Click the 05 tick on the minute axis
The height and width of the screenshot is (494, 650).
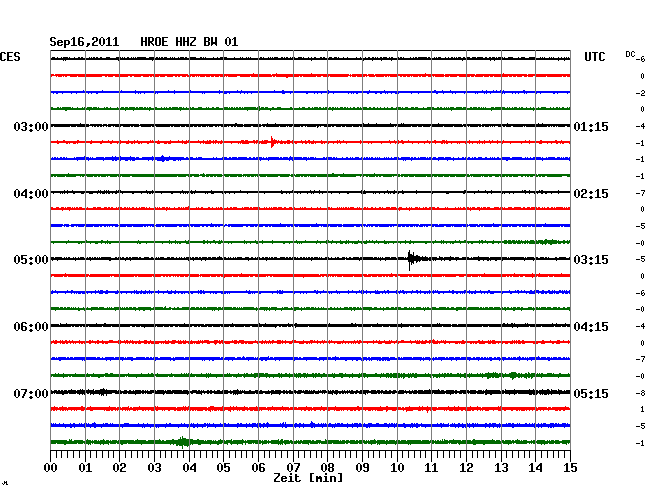tap(223, 468)
